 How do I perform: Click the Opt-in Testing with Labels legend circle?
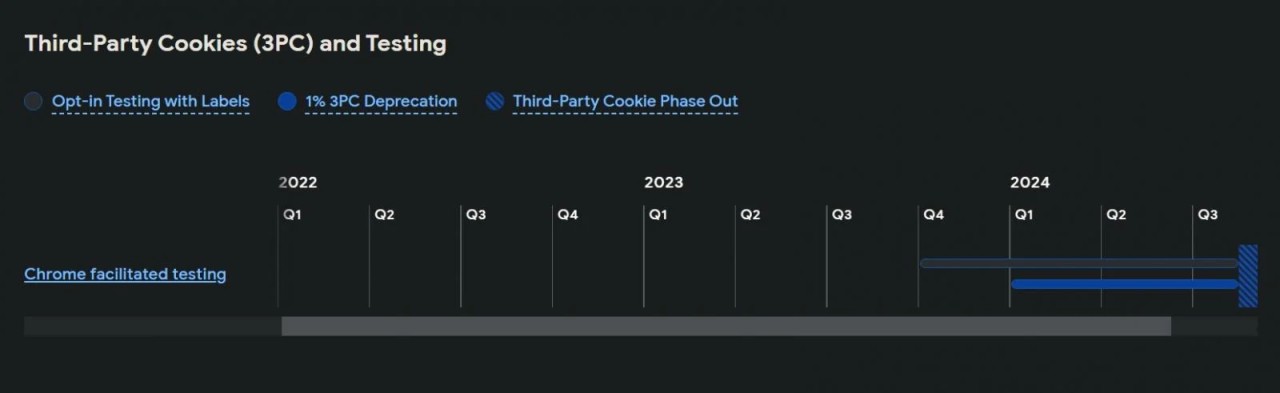[33, 101]
